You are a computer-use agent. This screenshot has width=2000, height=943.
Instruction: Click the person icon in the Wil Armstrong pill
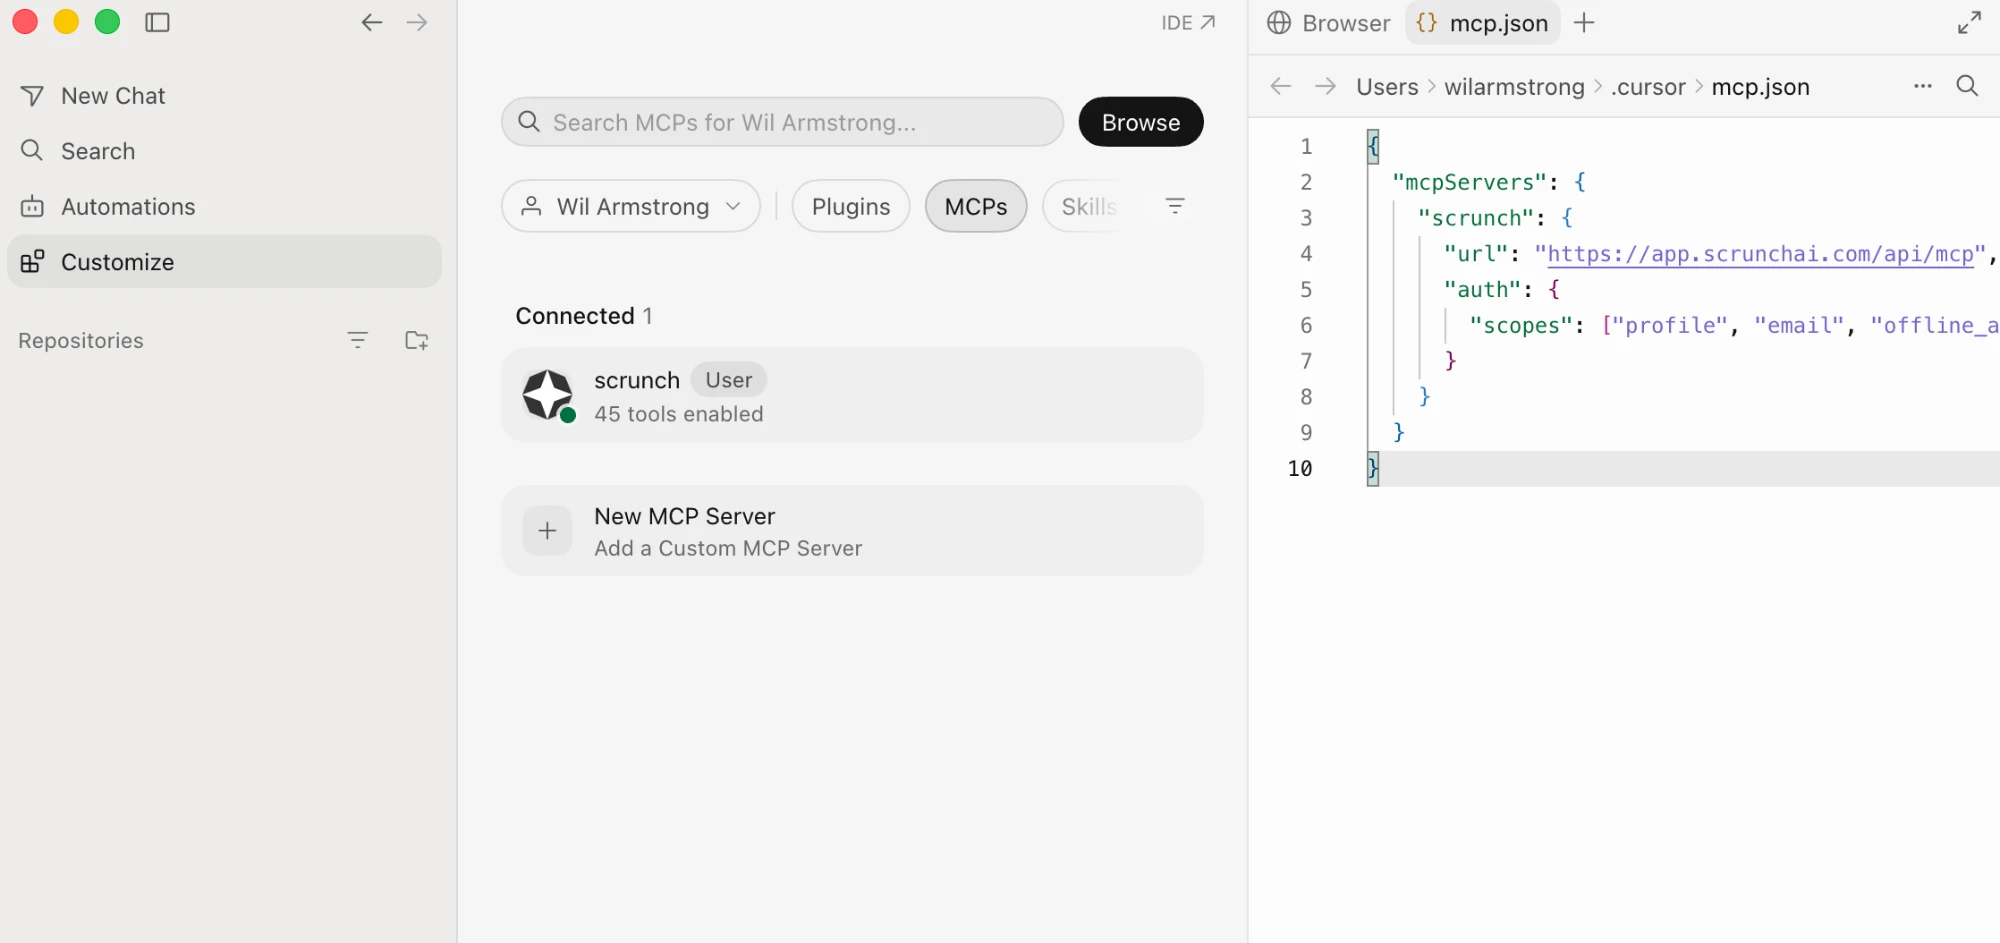click(532, 206)
